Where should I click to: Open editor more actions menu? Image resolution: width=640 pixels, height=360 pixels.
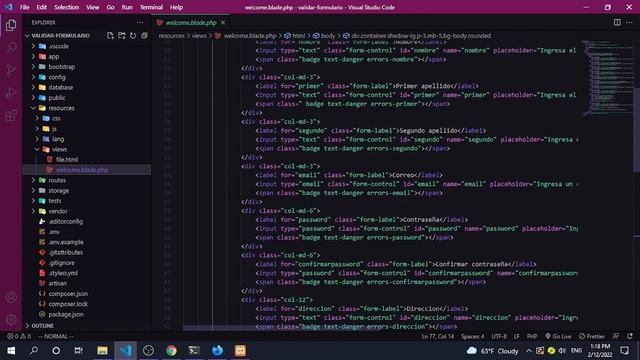click(x=629, y=22)
